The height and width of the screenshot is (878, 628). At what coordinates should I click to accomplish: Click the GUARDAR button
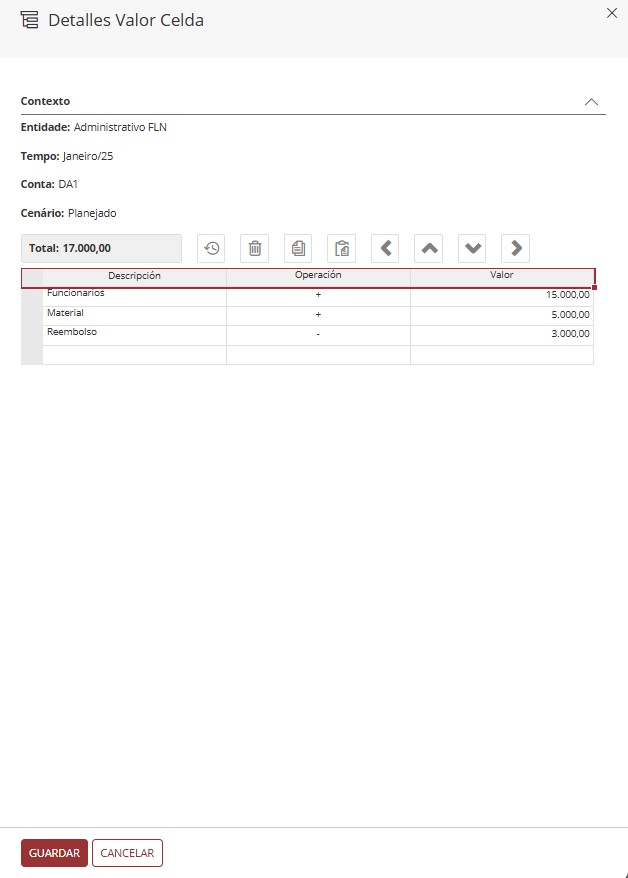54,853
